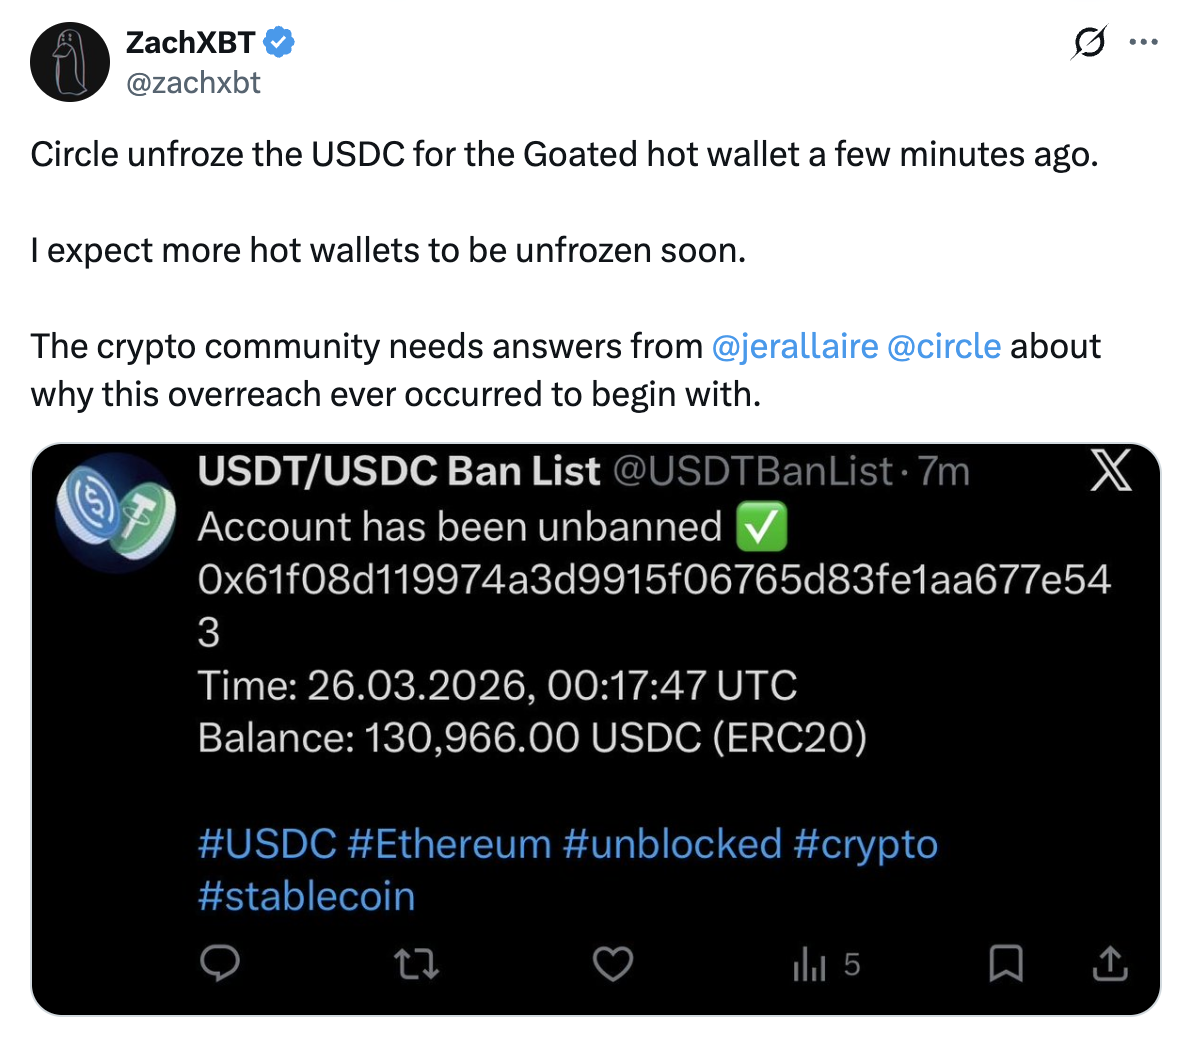Click the repost icon on the embedded tweet
Viewport: 1186px width, 1048px height.
click(x=417, y=963)
